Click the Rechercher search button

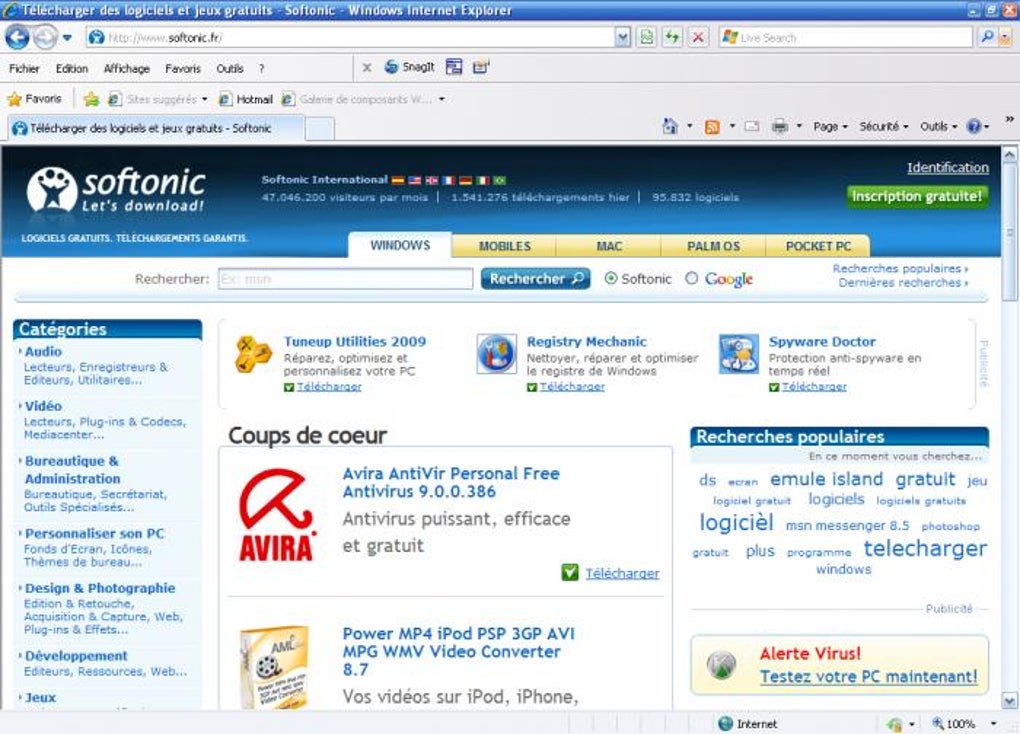tap(535, 279)
